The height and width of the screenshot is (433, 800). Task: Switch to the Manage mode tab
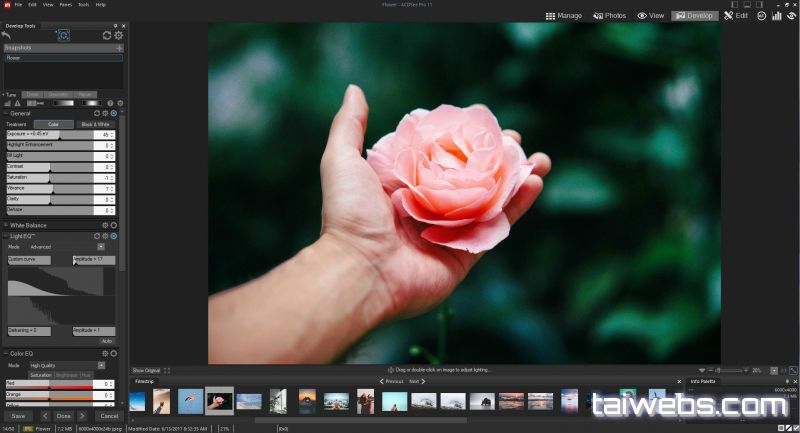564,16
